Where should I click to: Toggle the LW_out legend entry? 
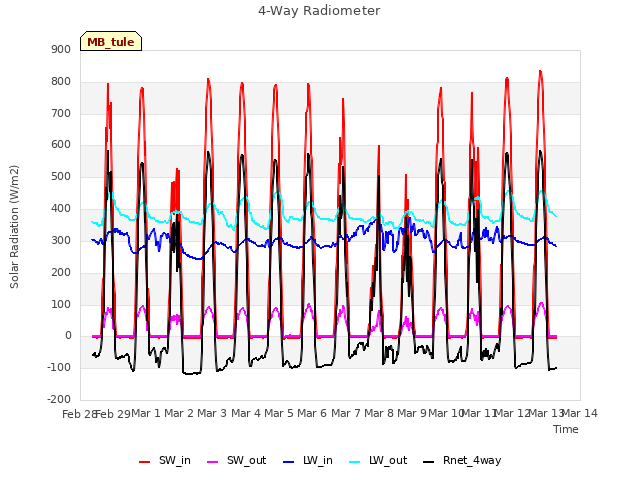[x=378, y=460]
